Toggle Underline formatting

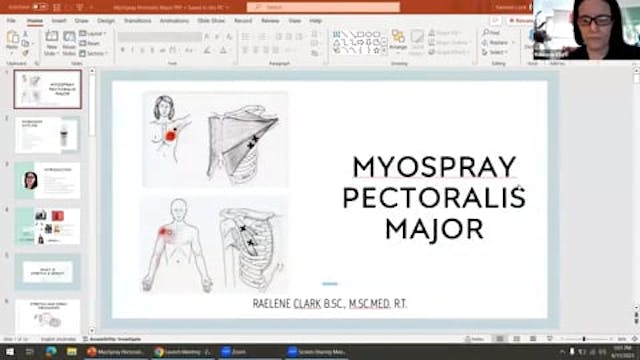(142, 50)
